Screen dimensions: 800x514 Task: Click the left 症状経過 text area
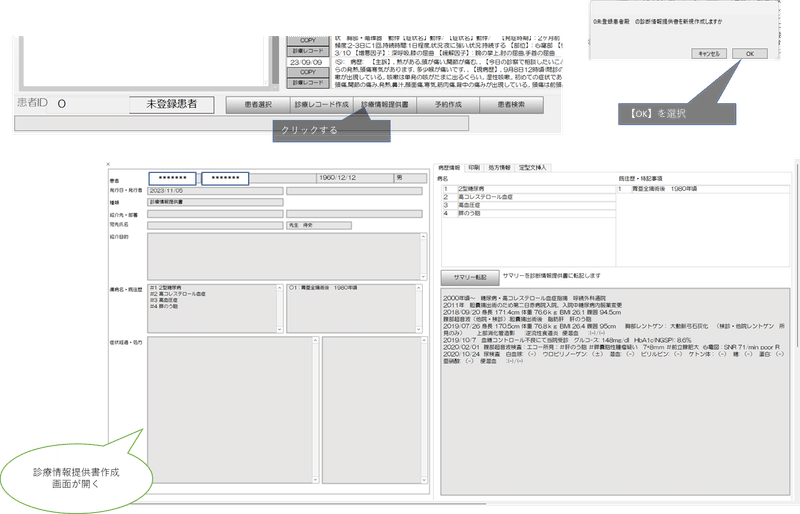tap(230, 409)
